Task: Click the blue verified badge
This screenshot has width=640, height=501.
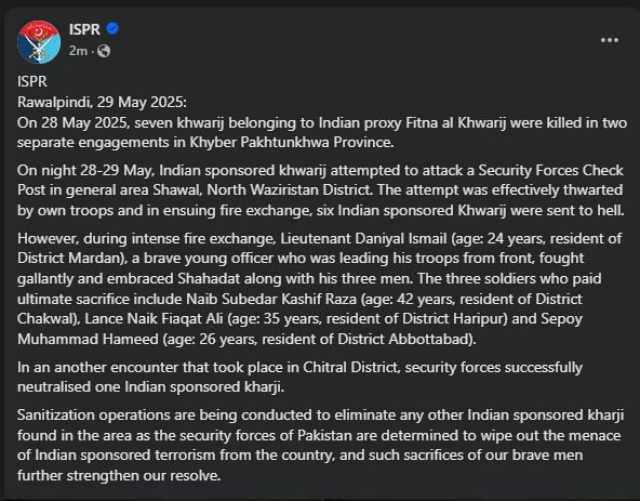Action: tap(112, 29)
